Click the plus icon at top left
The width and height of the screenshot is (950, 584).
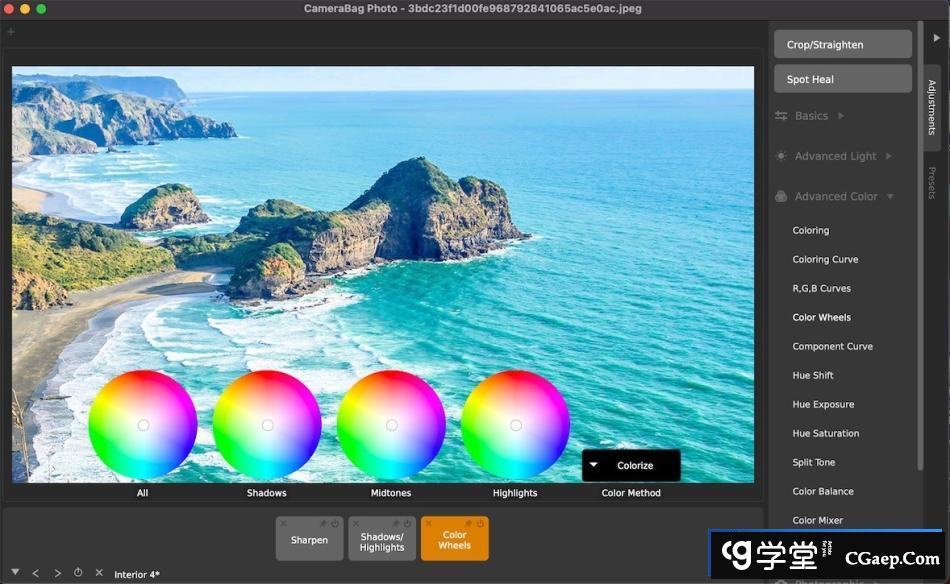(11, 32)
